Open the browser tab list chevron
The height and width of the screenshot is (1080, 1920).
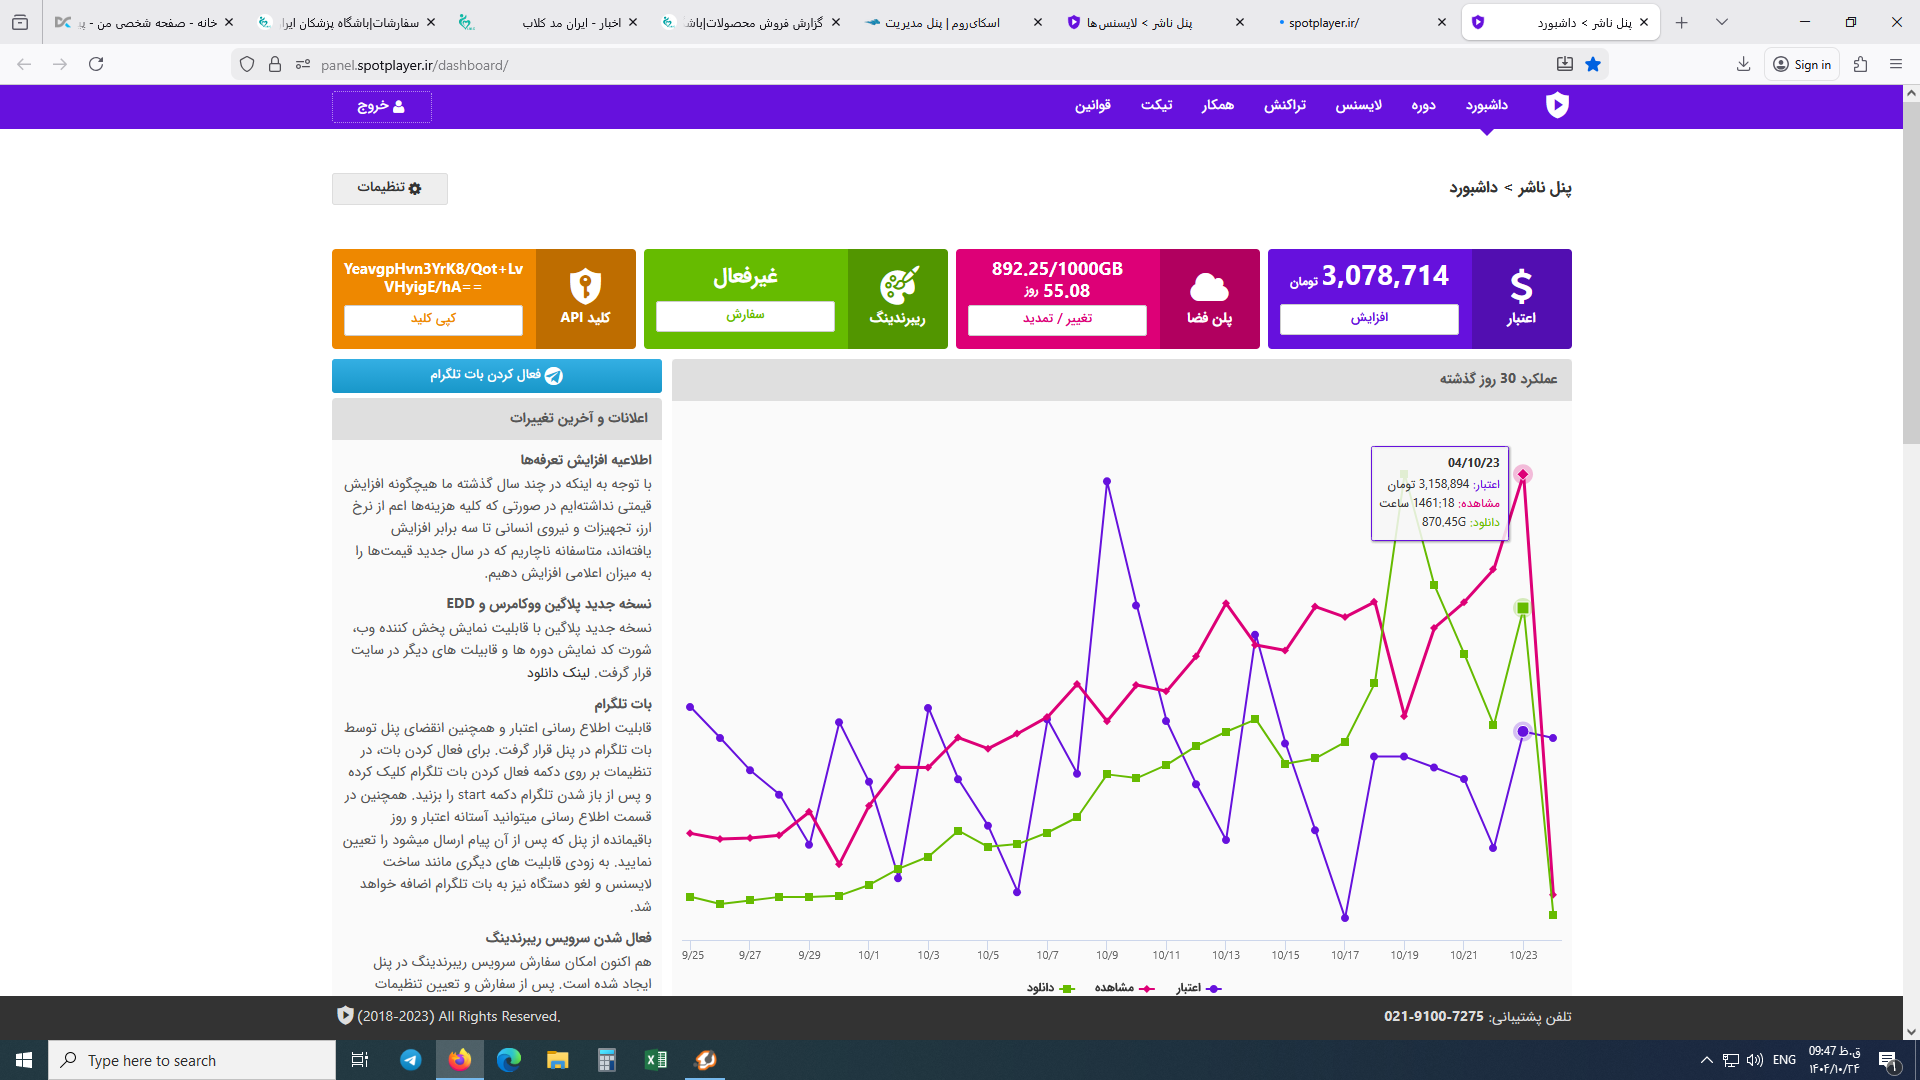pos(1722,21)
